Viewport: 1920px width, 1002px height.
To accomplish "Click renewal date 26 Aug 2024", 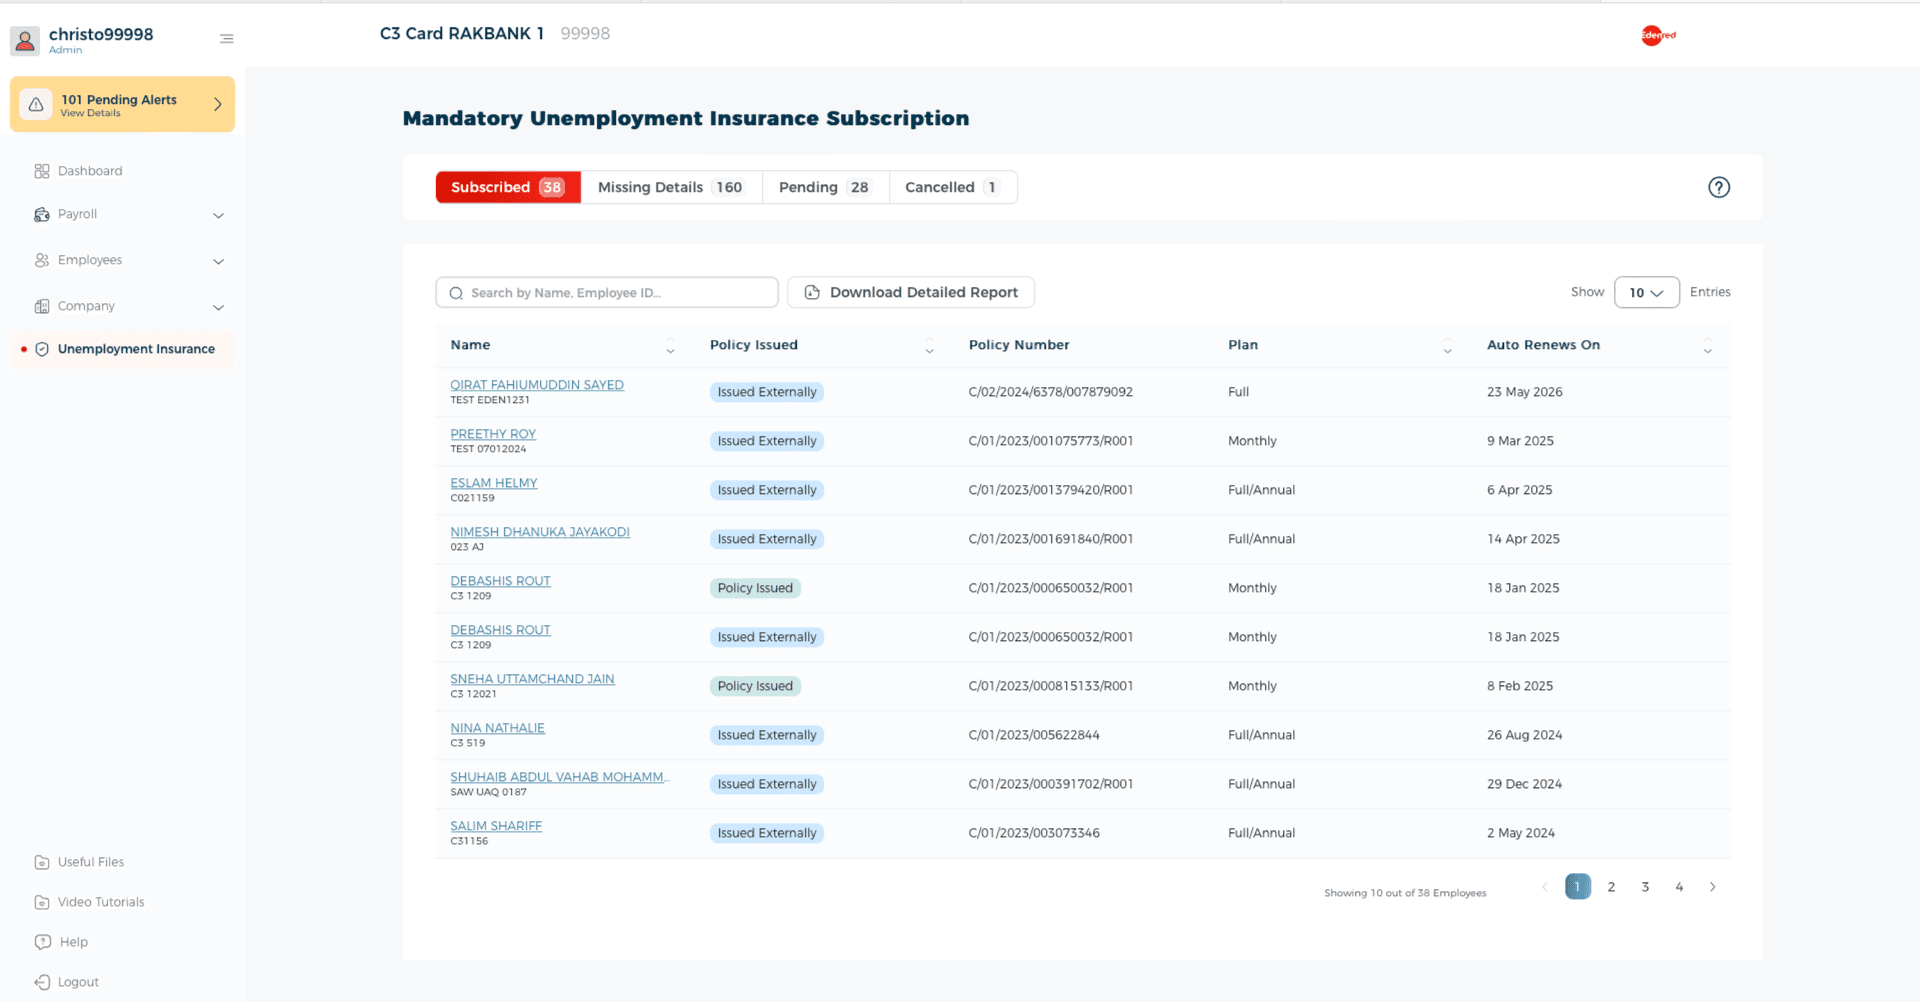I will 1524,735.
